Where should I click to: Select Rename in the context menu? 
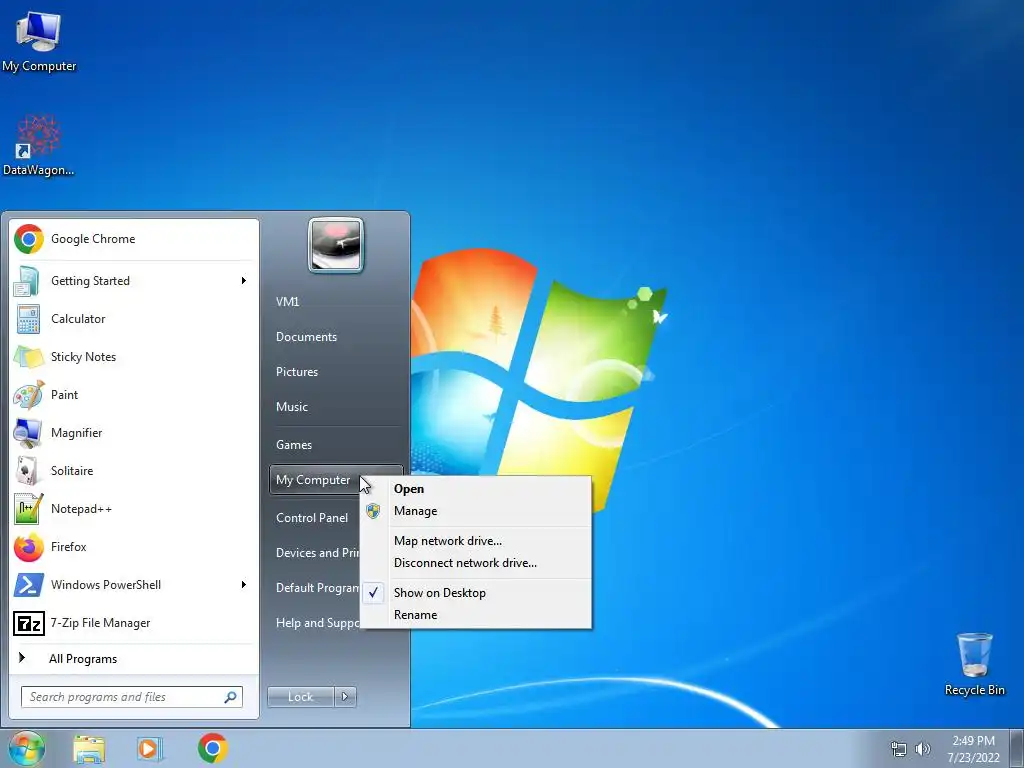click(476, 615)
